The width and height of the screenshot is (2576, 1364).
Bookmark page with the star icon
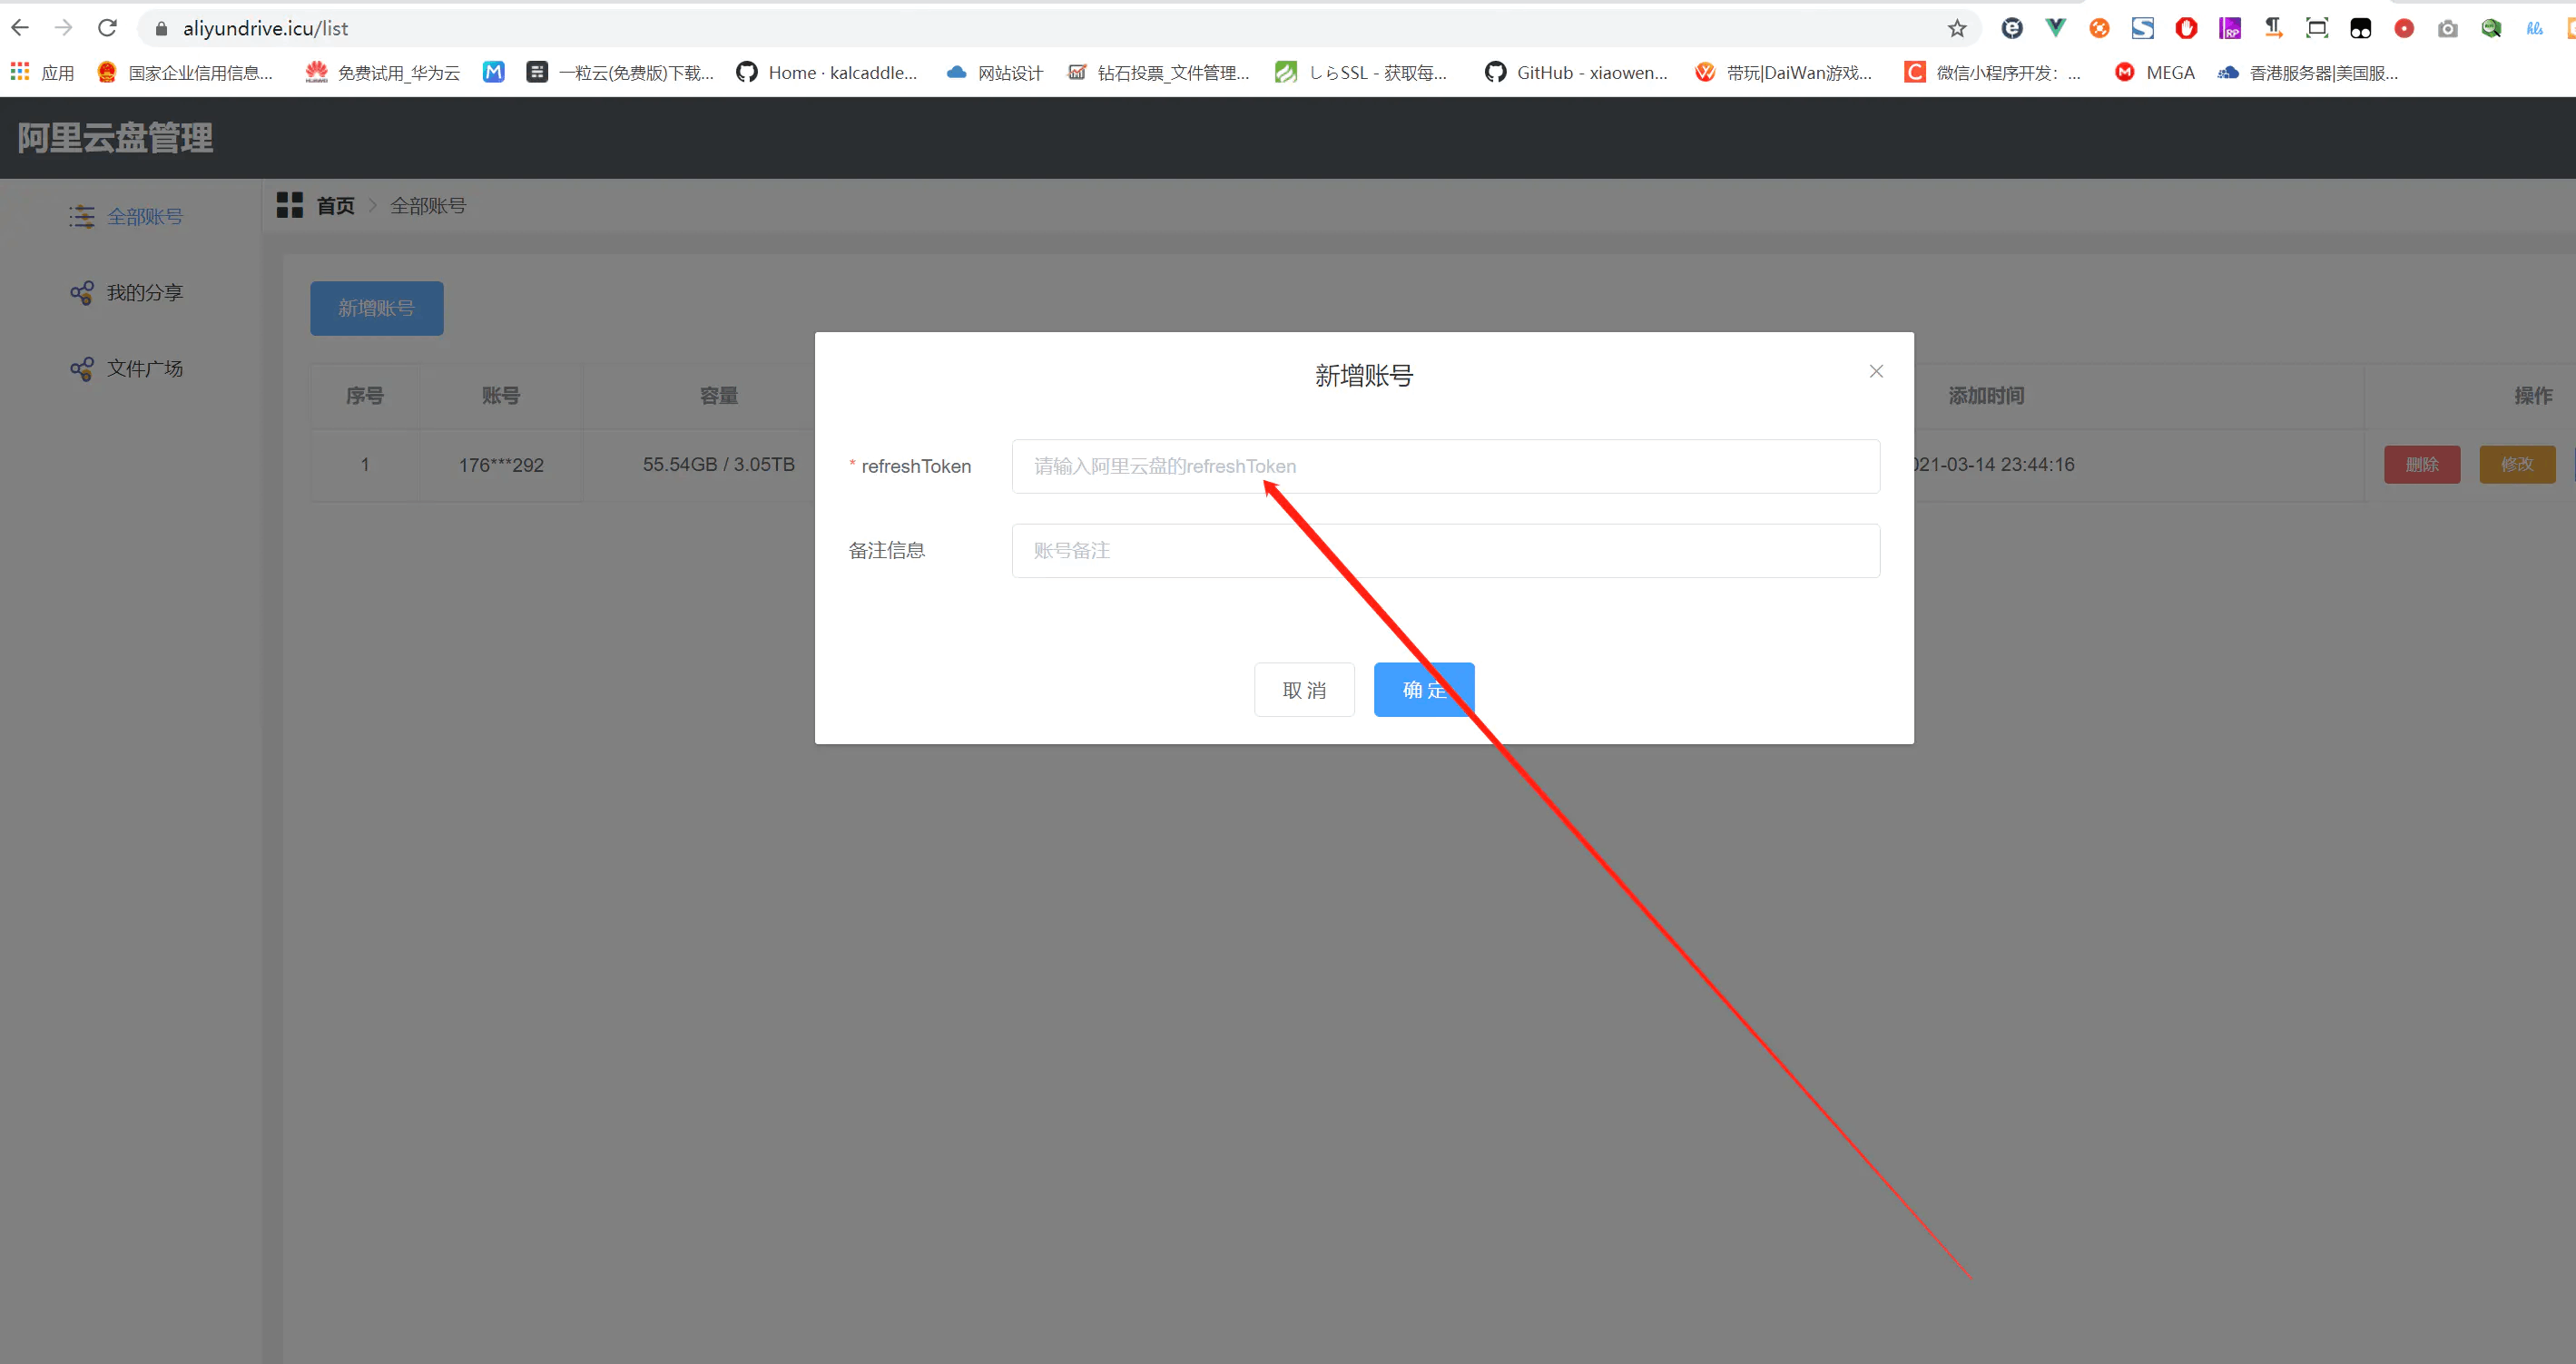click(1956, 28)
